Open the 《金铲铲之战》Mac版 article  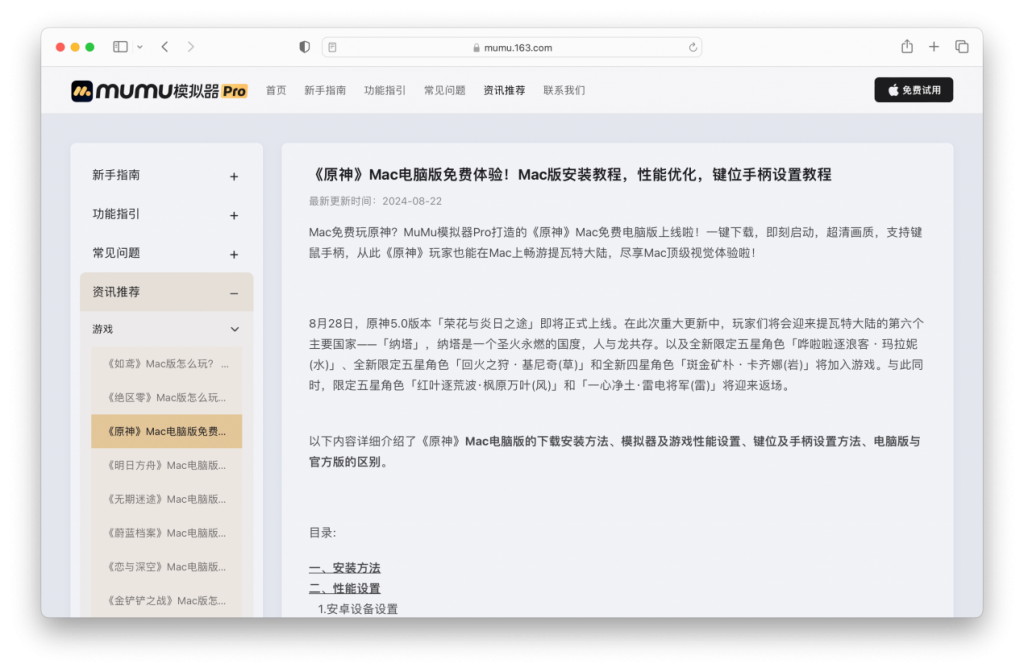[167, 601]
